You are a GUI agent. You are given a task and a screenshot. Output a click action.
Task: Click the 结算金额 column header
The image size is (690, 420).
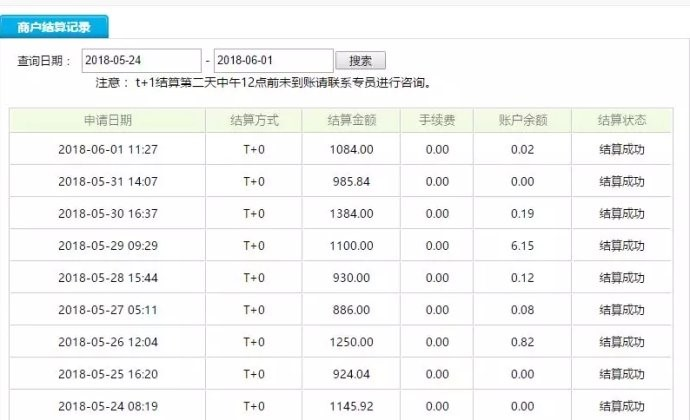tap(351, 120)
